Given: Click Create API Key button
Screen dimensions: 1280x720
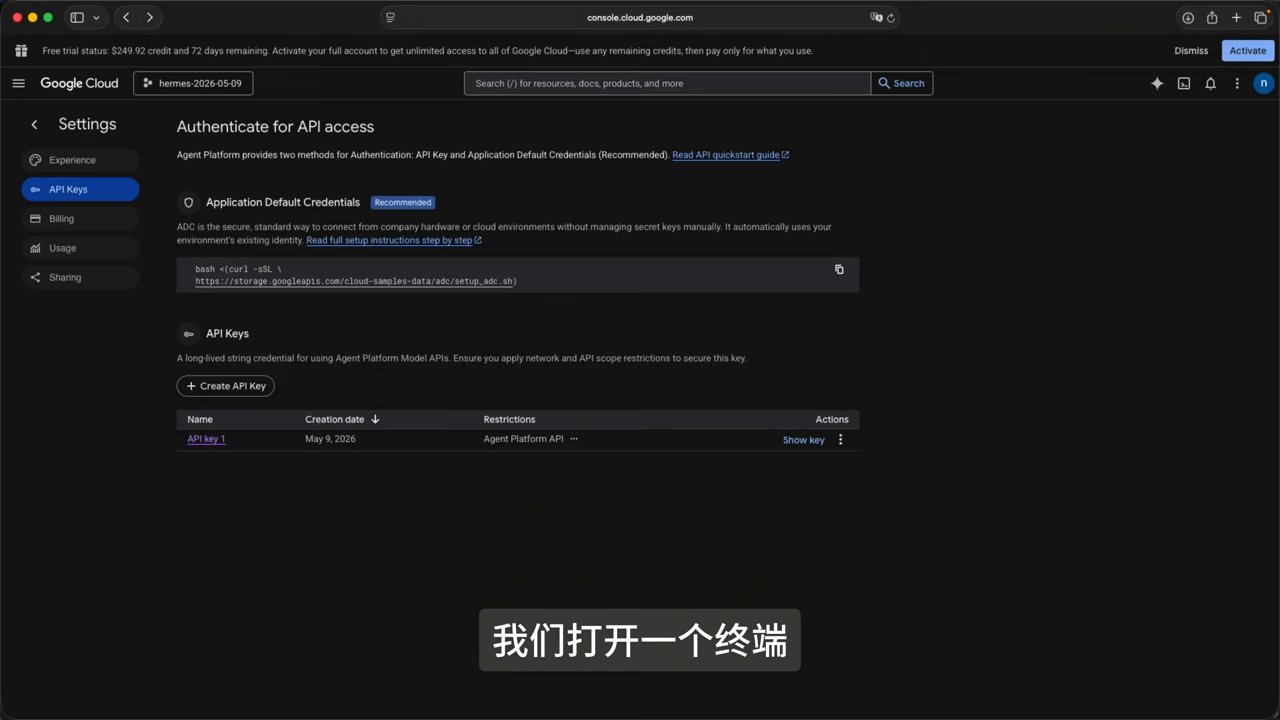Looking at the screenshot, I should 226,386.
